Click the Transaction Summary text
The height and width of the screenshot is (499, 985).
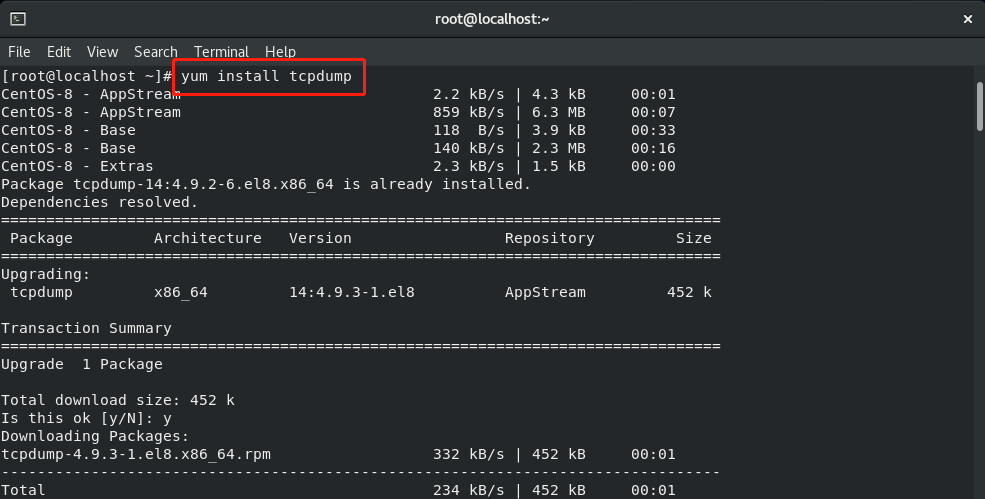coord(86,329)
